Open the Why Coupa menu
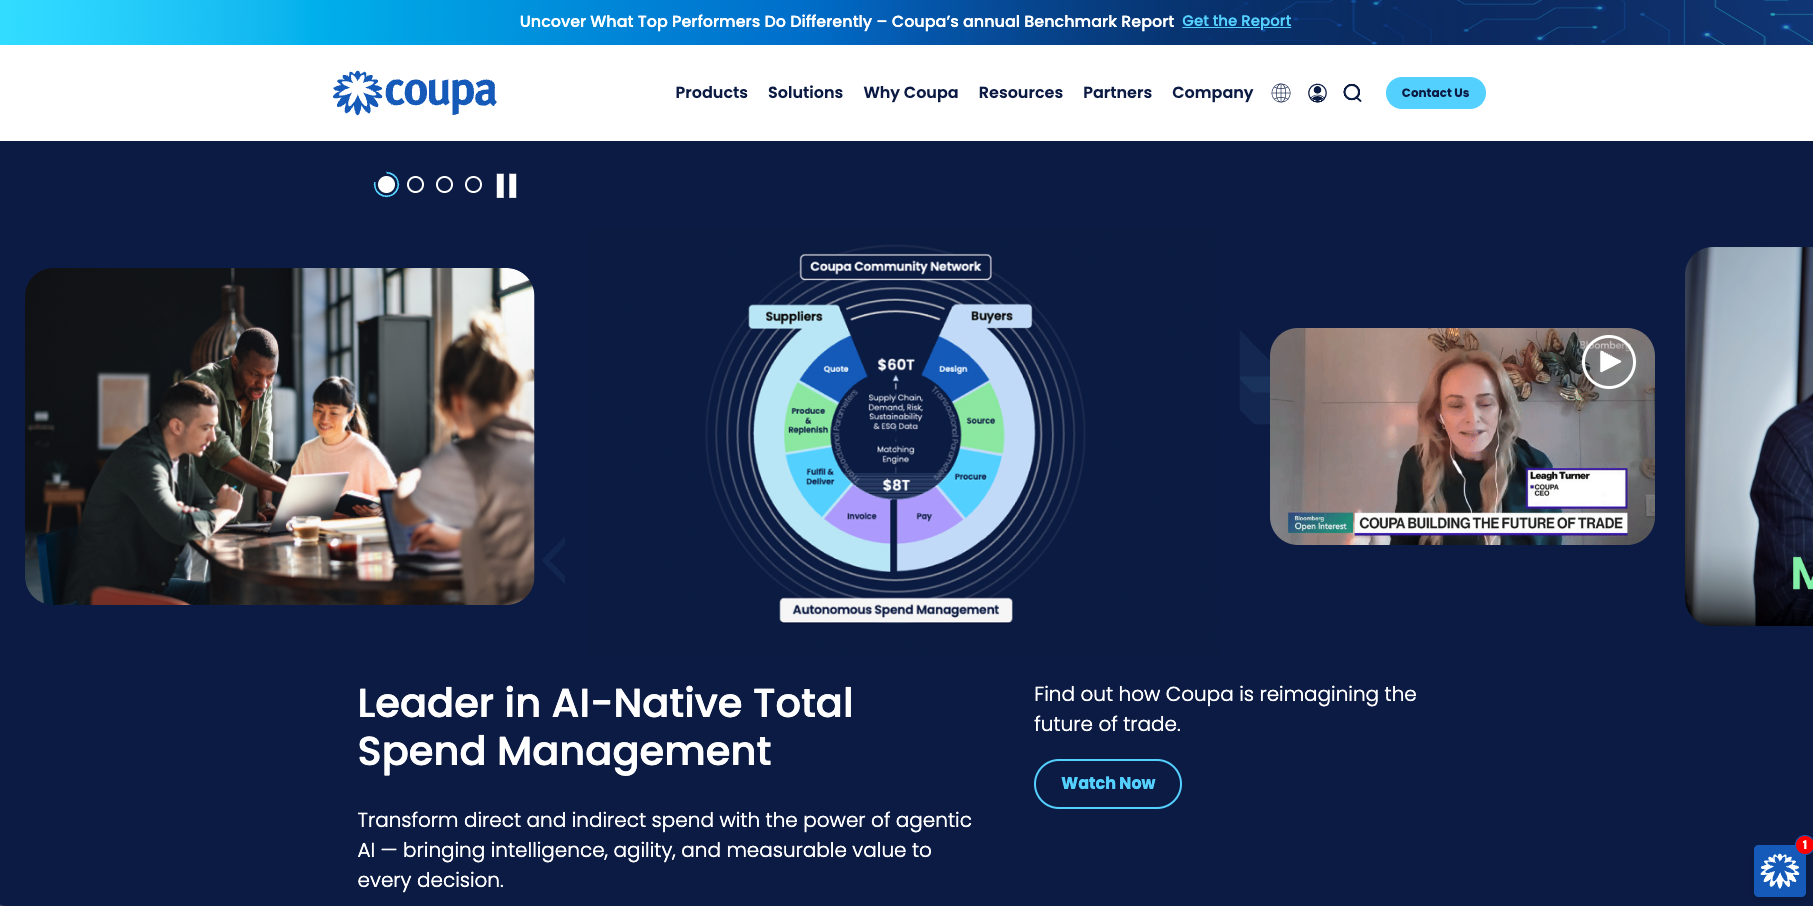The image size is (1813, 906). 911,93
